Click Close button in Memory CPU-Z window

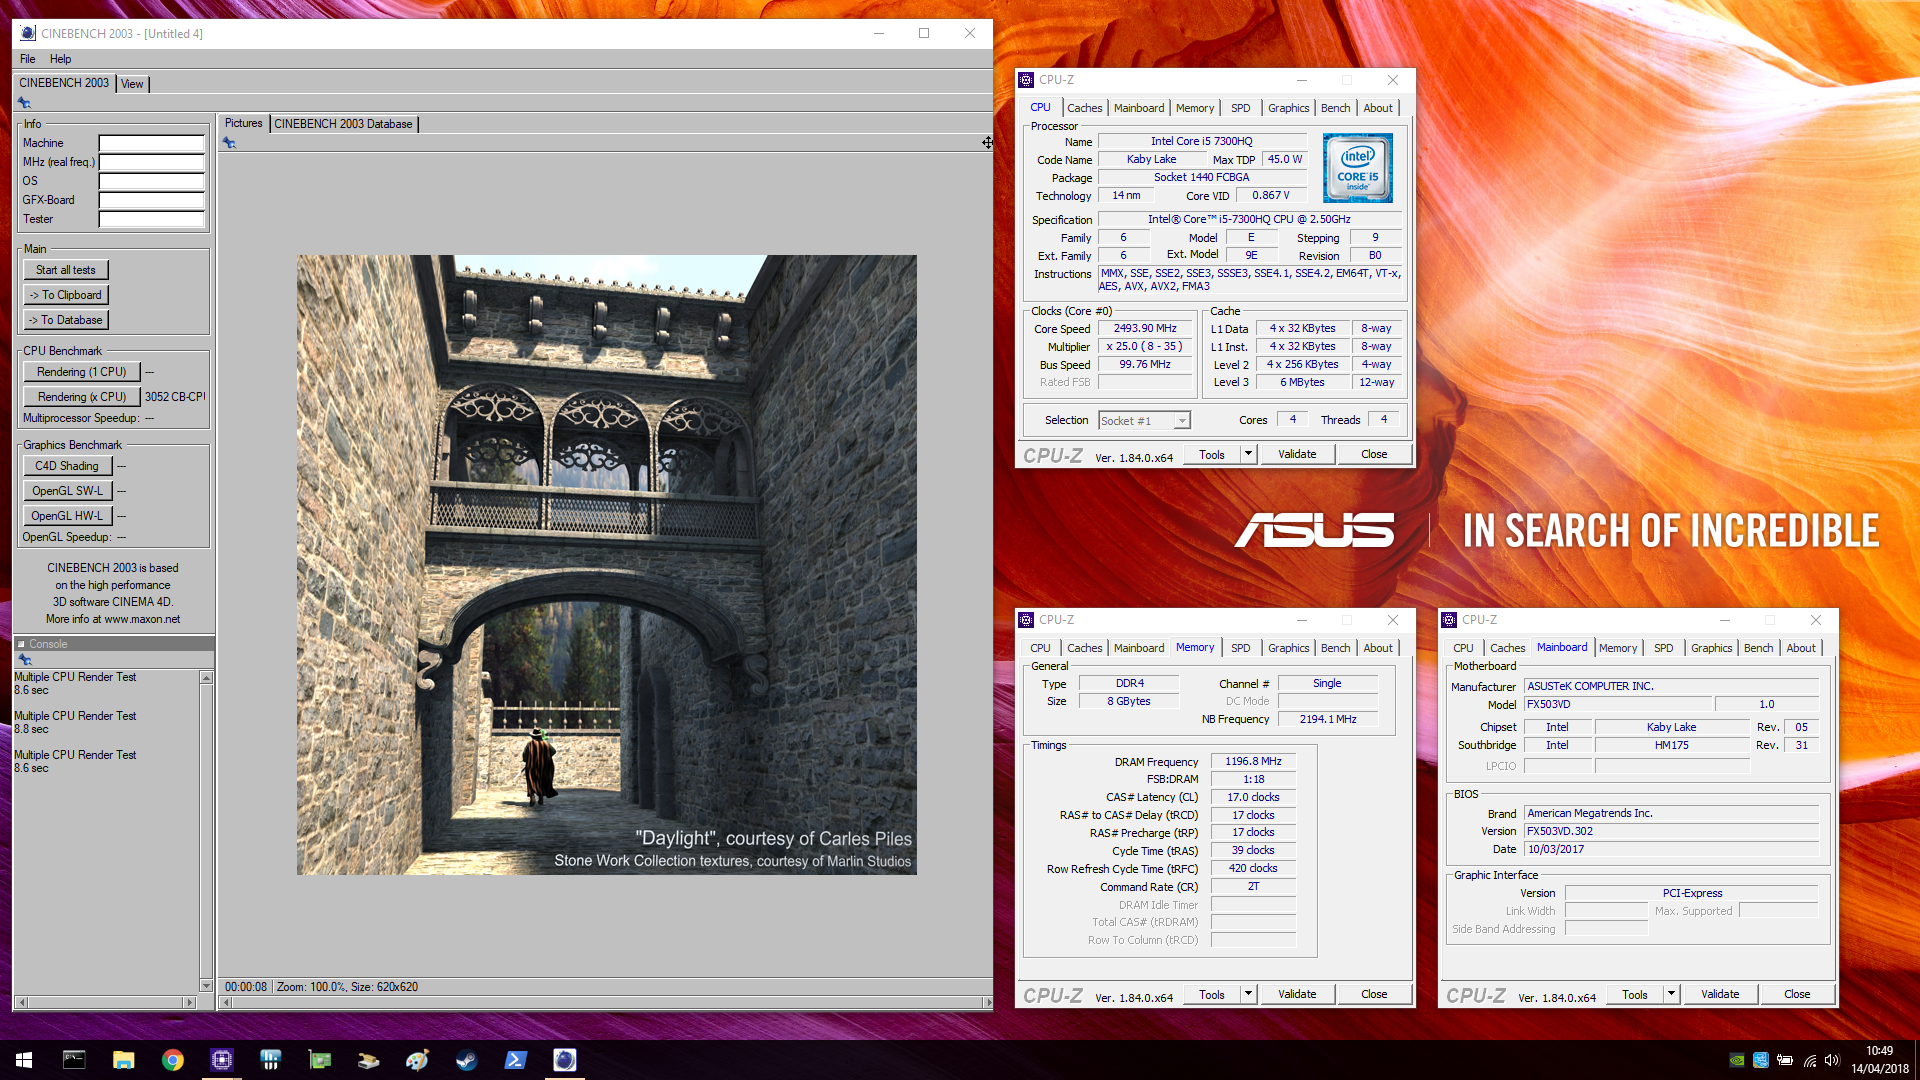(x=1374, y=994)
